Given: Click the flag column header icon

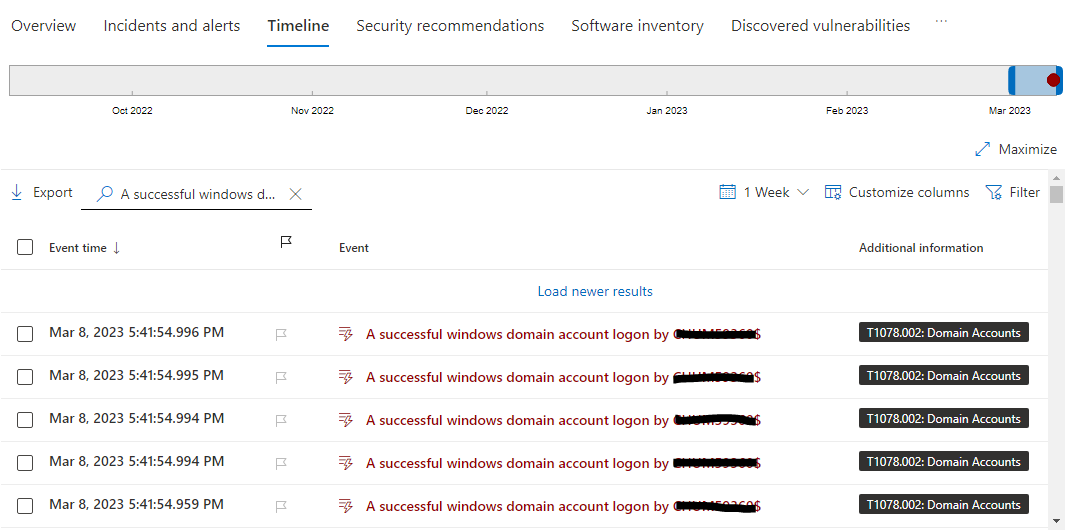Looking at the screenshot, I should point(286,242).
